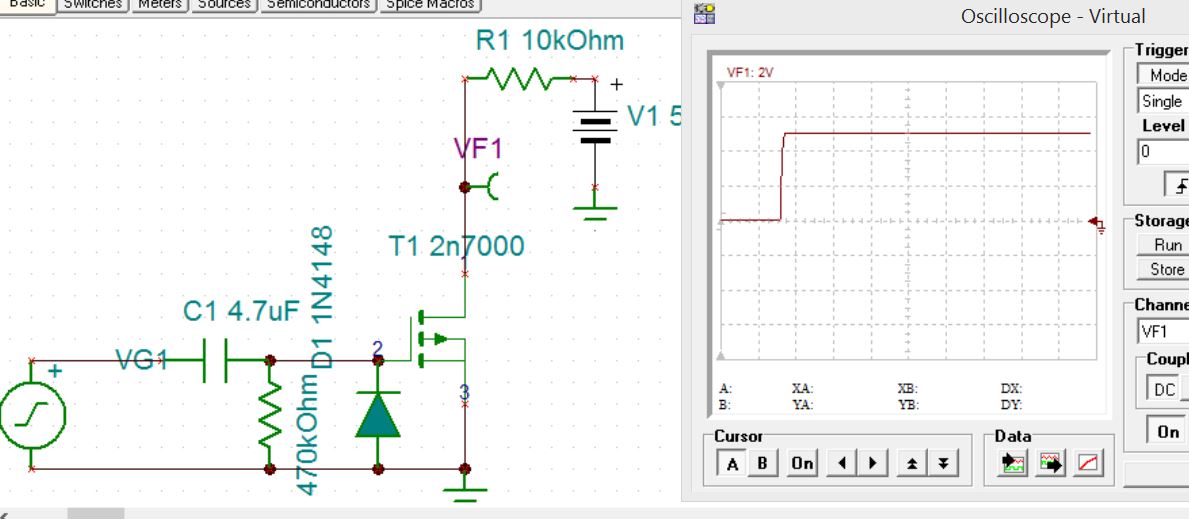Image resolution: width=1189 pixels, height=519 pixels.
Task: Select the VF1 voltage probe pin
Action: coord(482,186)
